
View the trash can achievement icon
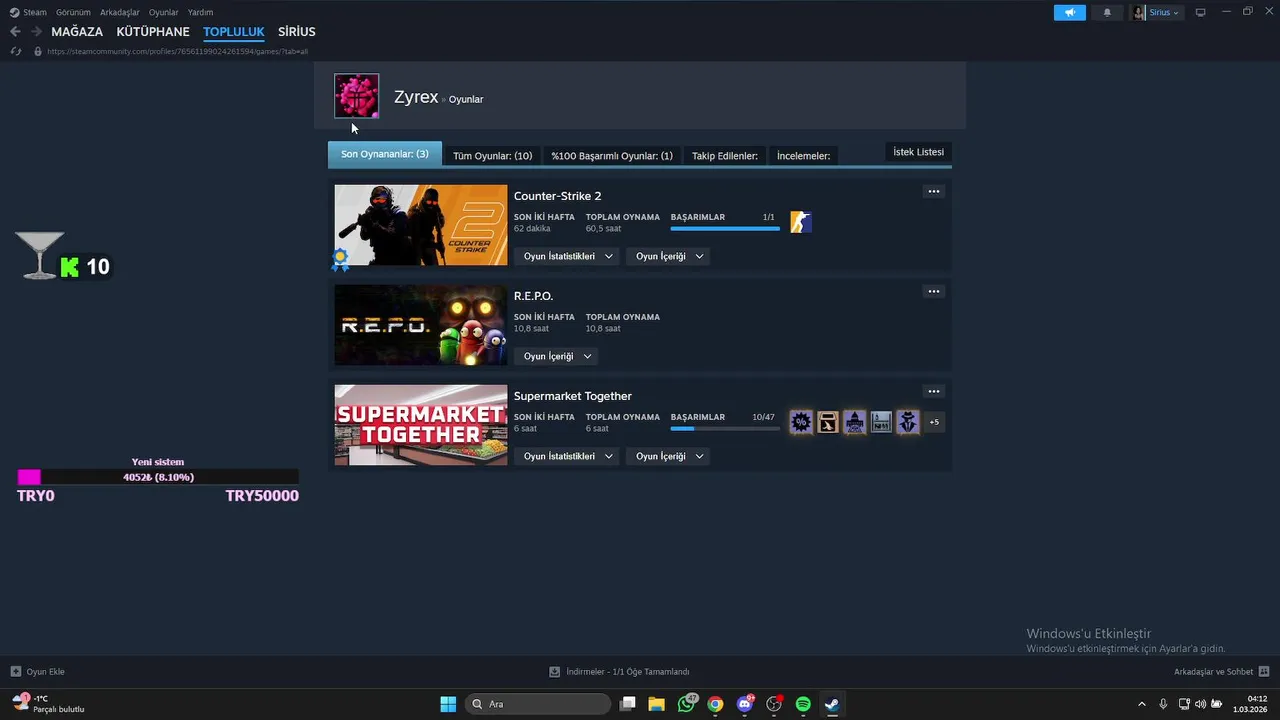coord(828,422)
